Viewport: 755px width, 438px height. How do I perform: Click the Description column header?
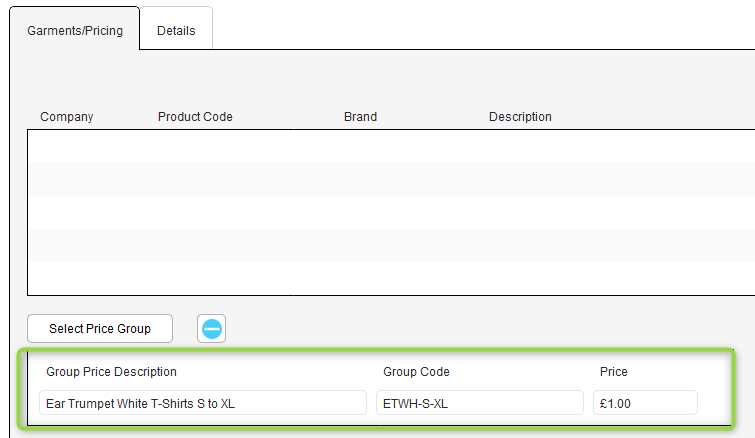(520, 117)
